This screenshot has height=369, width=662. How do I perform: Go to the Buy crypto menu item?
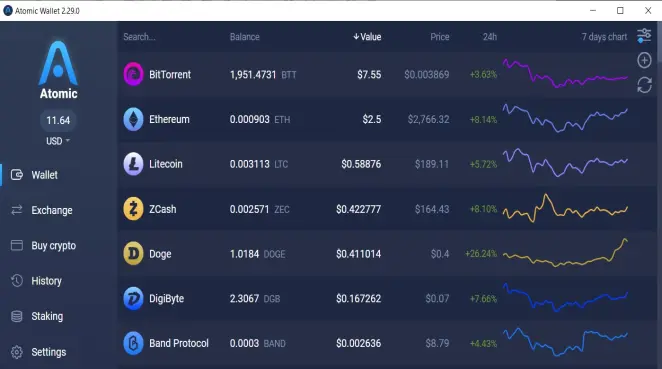tap(54, 246)
